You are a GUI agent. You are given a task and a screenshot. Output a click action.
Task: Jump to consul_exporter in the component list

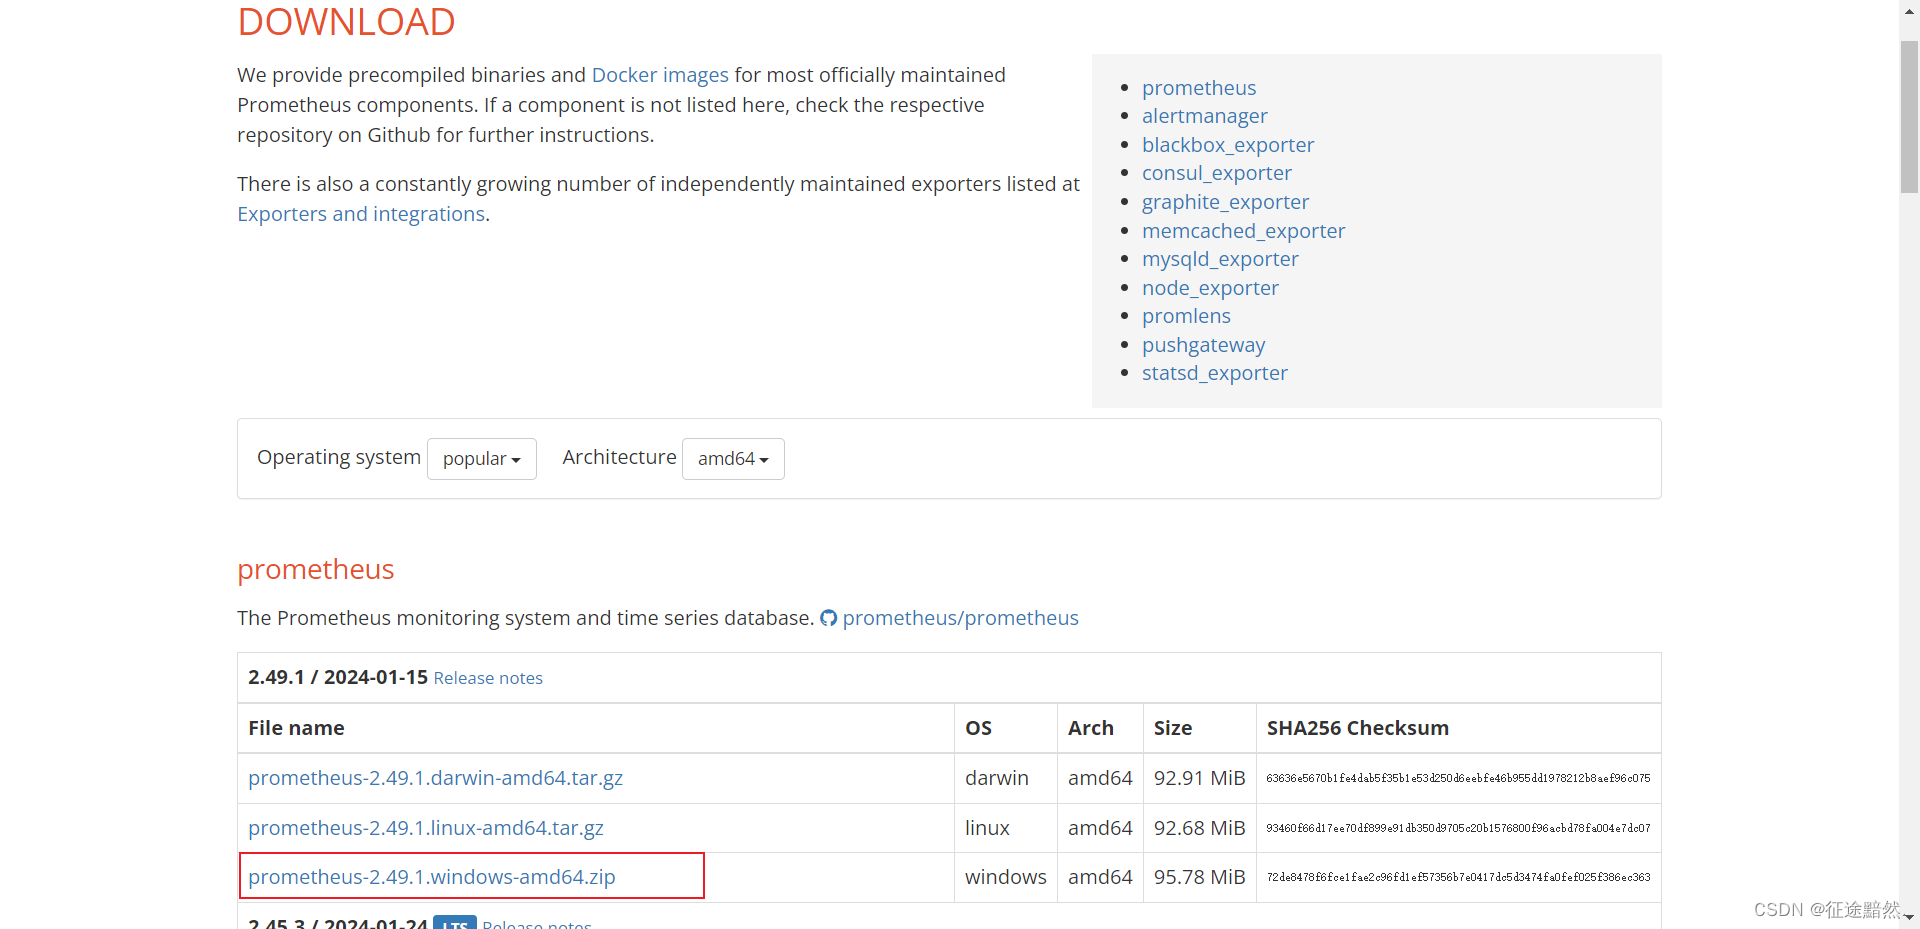(1217, 173)
